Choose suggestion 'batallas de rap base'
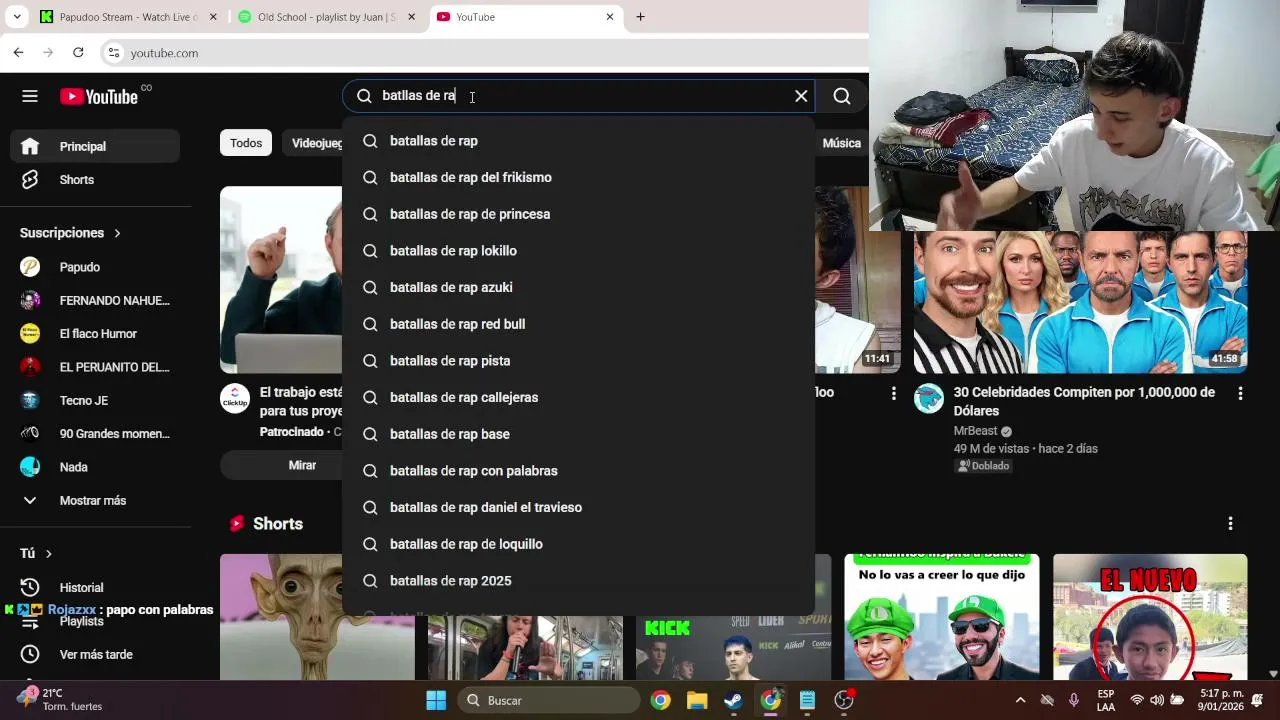Image resolution: width=1280 pixels, height=720 pixels. click(578, 434)
